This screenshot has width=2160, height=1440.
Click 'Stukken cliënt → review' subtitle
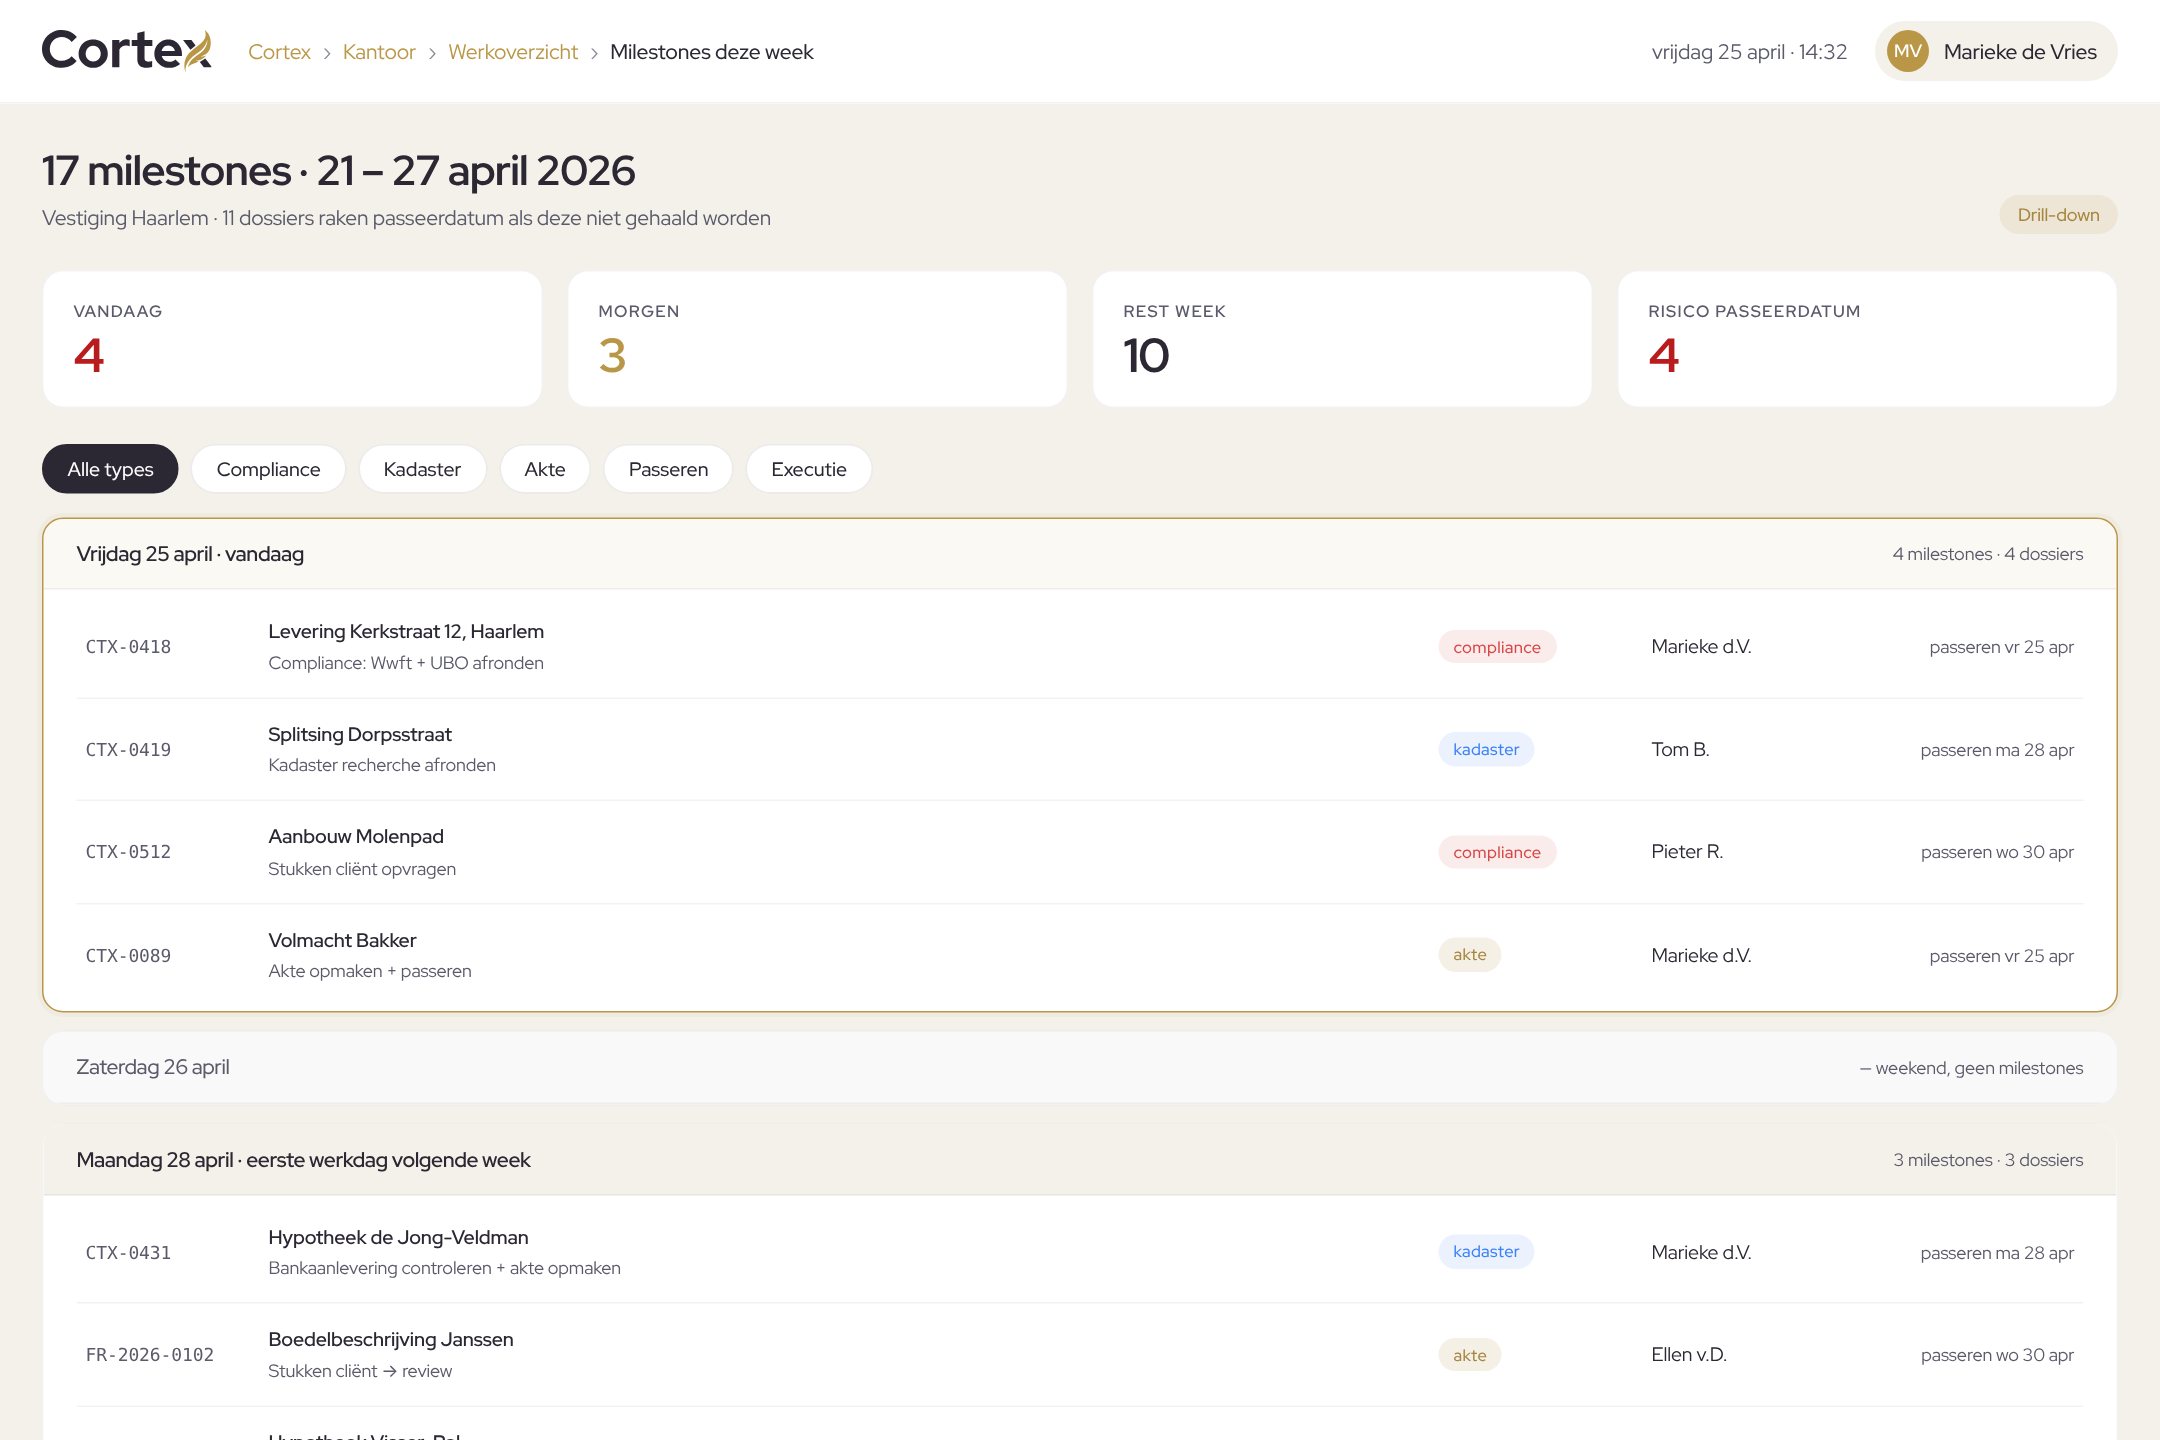tap(360, 1371)
